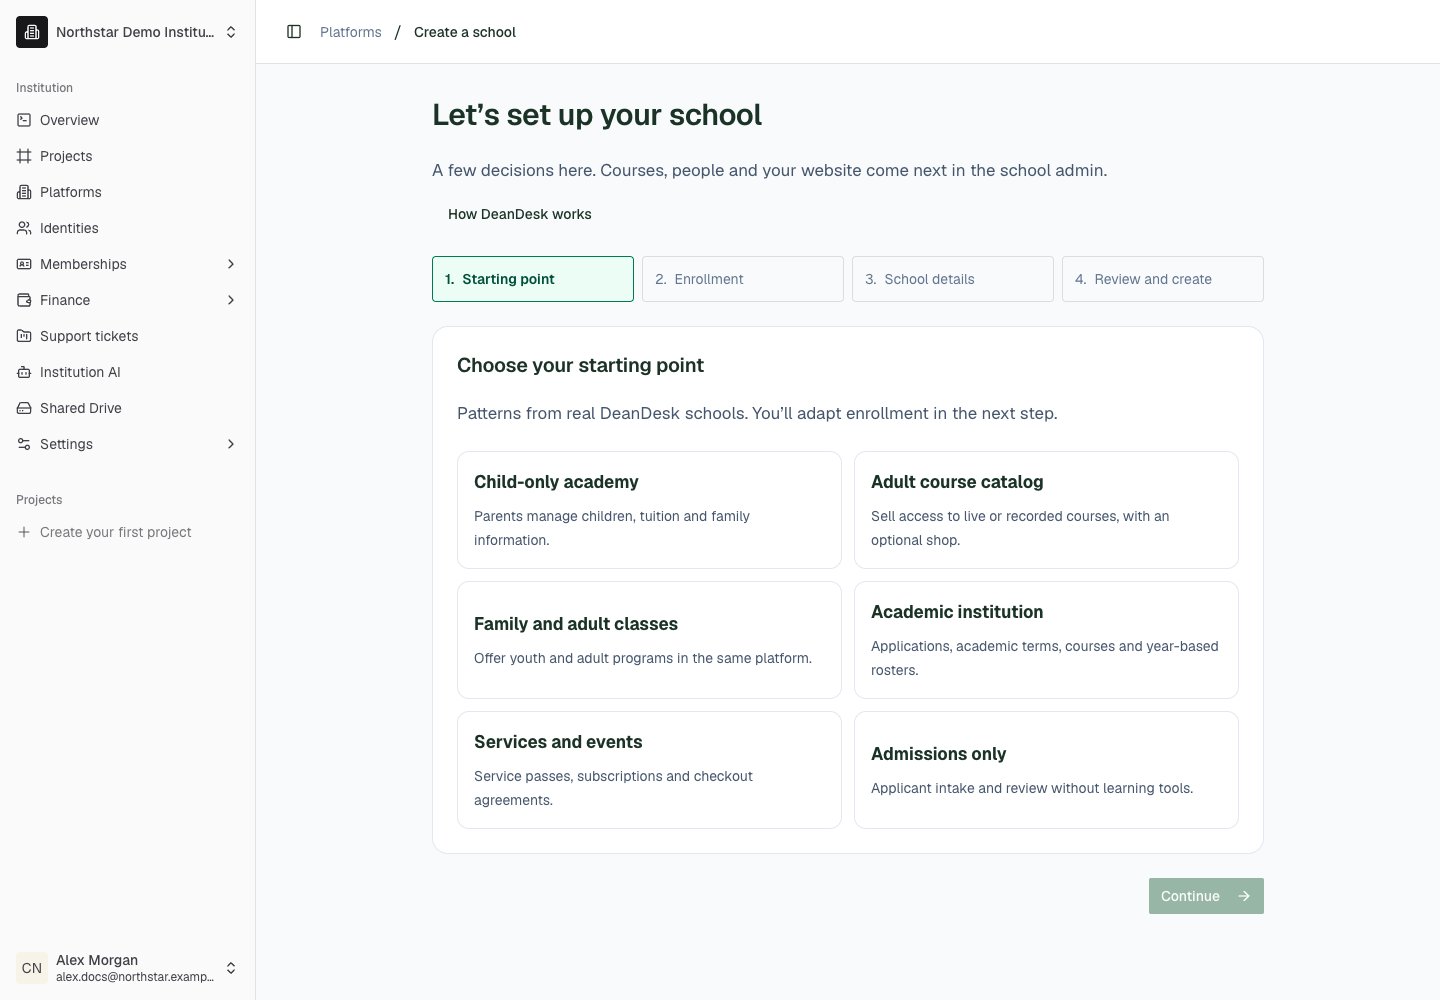Screen dimensions: 1440x1000
Task: Click the Support tickets icon
Action: point(24,336)
